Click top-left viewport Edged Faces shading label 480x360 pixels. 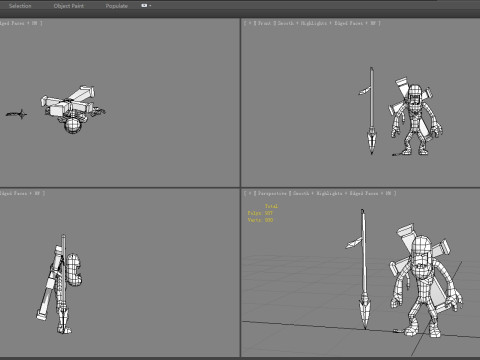coord(11,23)
